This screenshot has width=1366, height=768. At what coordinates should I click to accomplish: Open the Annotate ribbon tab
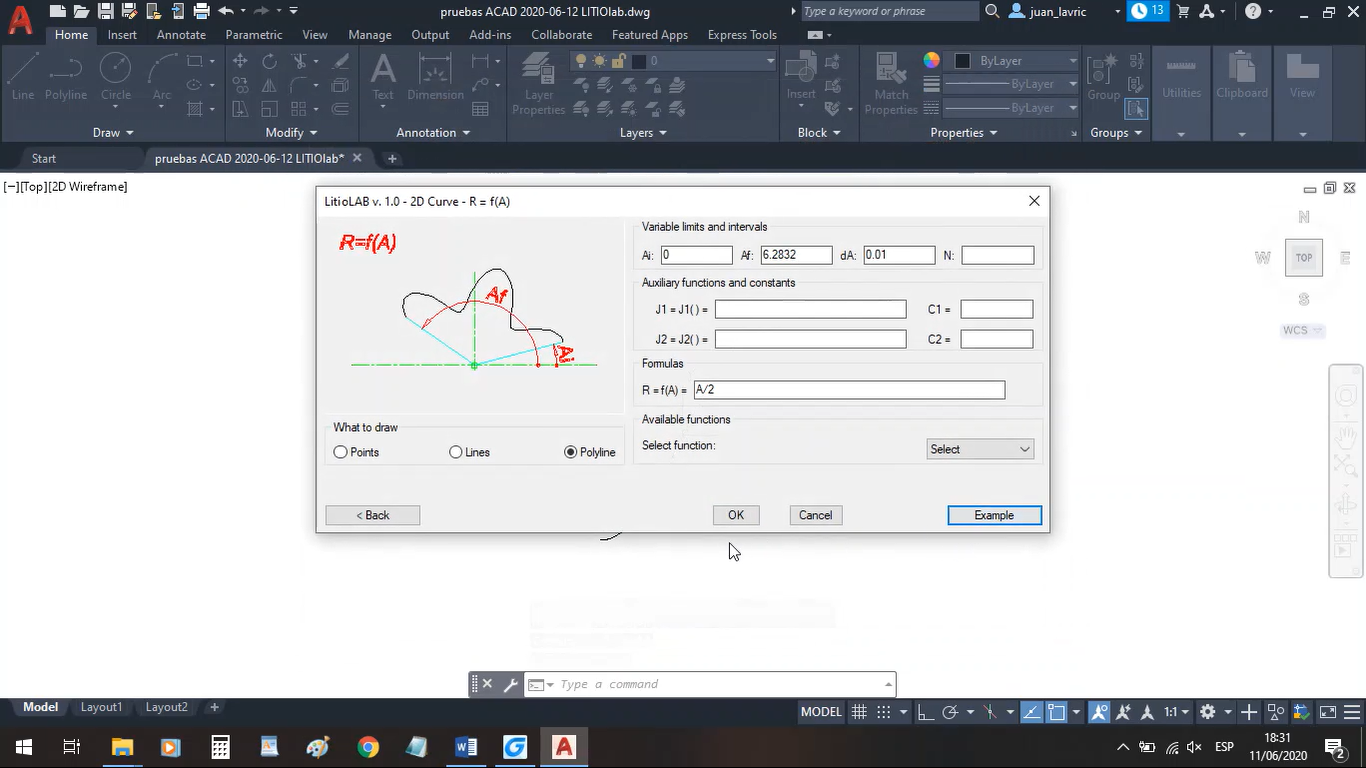(x=181, y=34)
